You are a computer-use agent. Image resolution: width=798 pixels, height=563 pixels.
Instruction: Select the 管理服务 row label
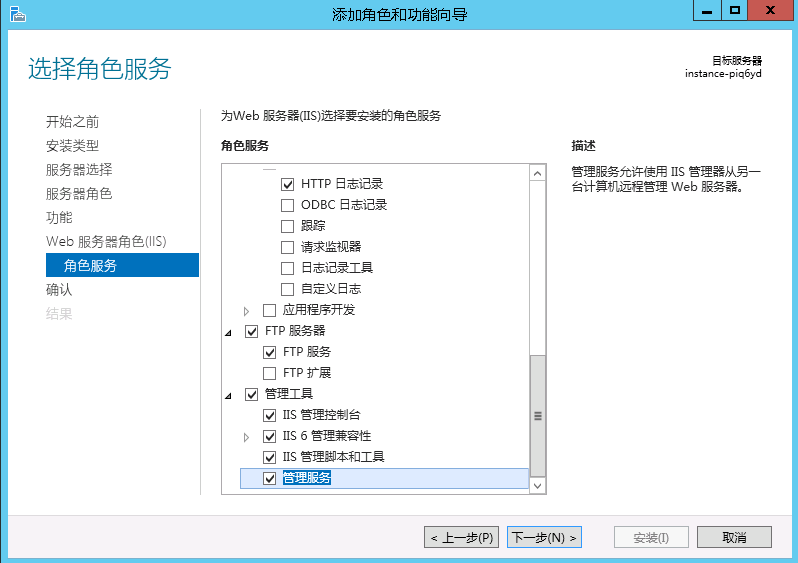pos(307,478)
